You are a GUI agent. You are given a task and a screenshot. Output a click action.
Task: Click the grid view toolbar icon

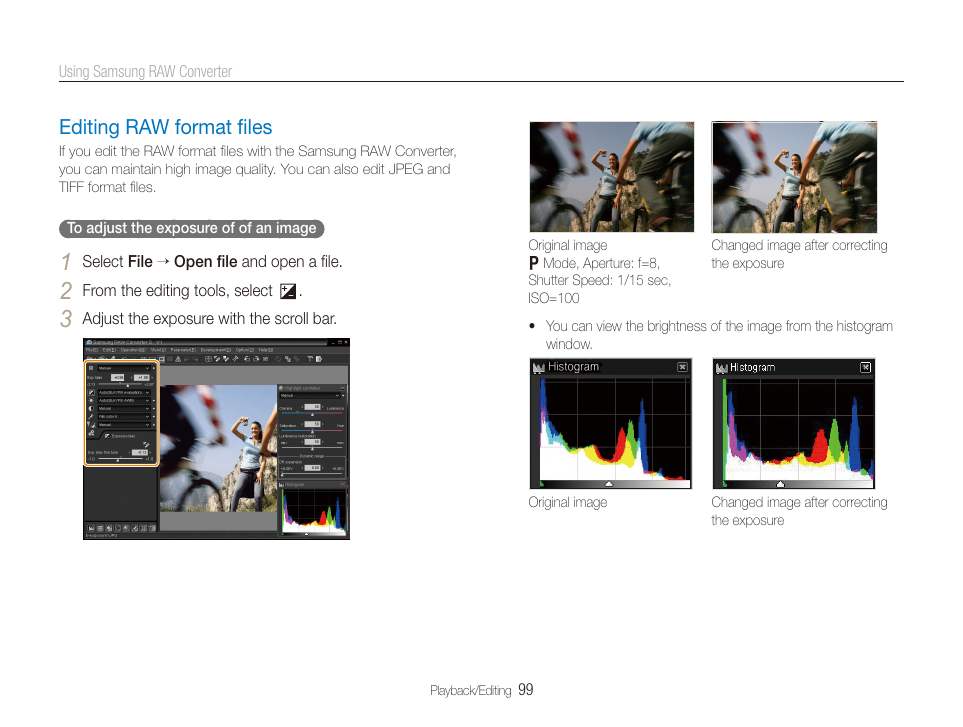[x=208, y=359]
